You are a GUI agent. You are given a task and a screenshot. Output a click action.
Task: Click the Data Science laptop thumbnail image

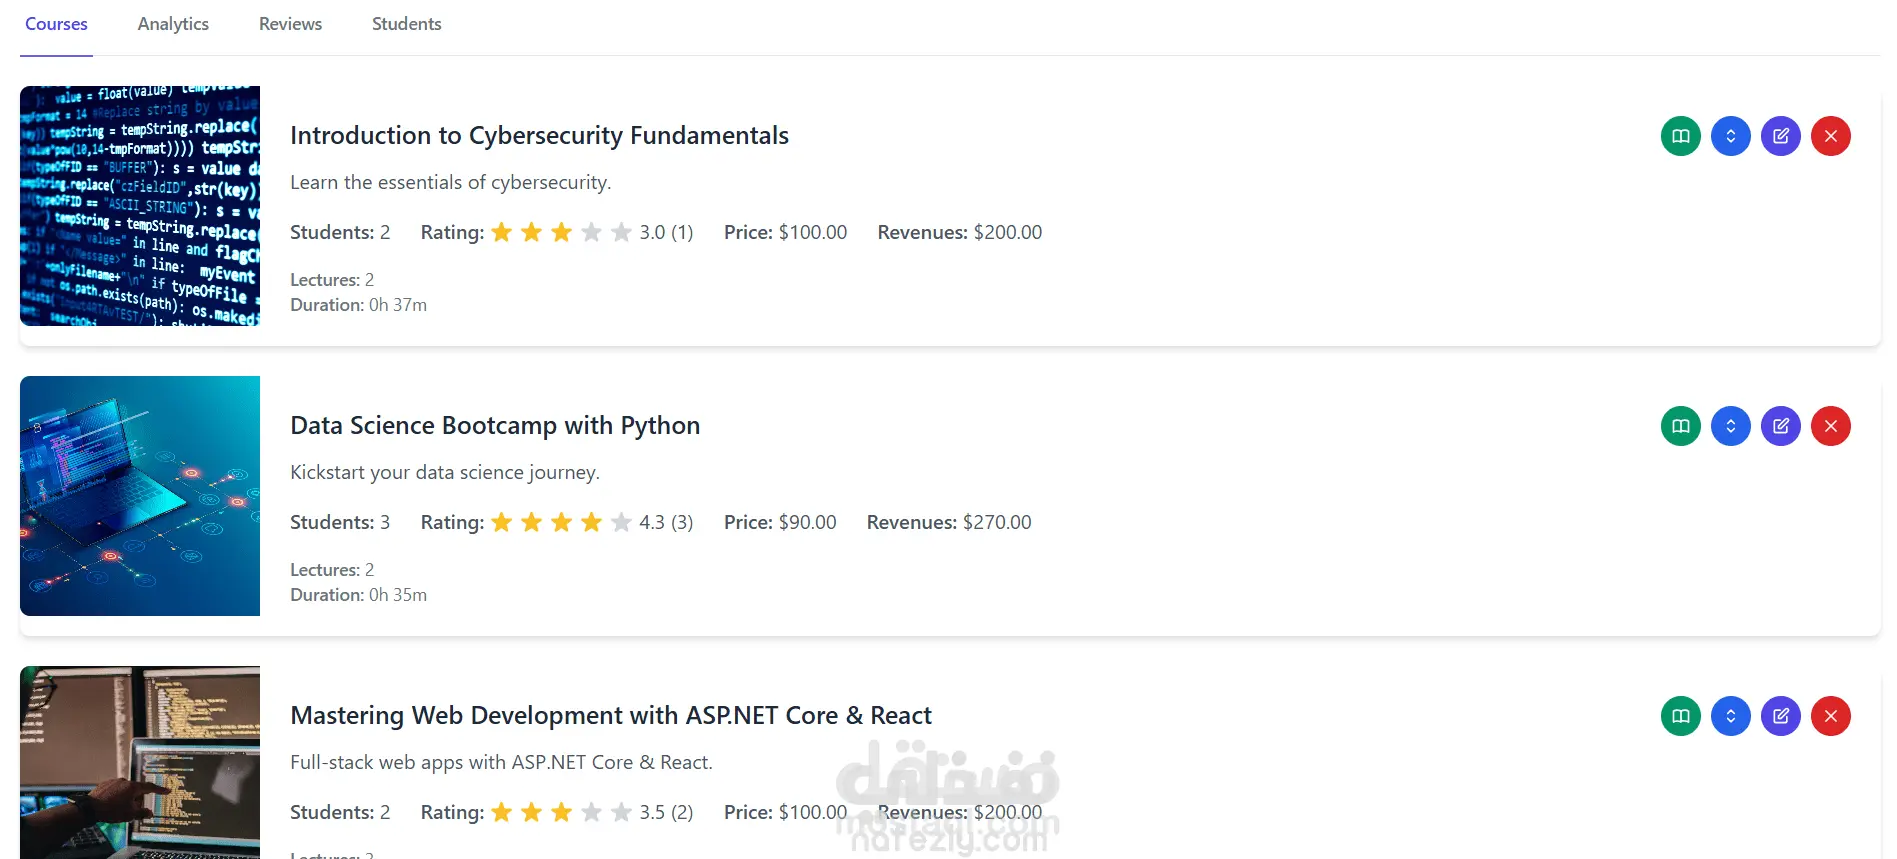click(x=140, y=496)
